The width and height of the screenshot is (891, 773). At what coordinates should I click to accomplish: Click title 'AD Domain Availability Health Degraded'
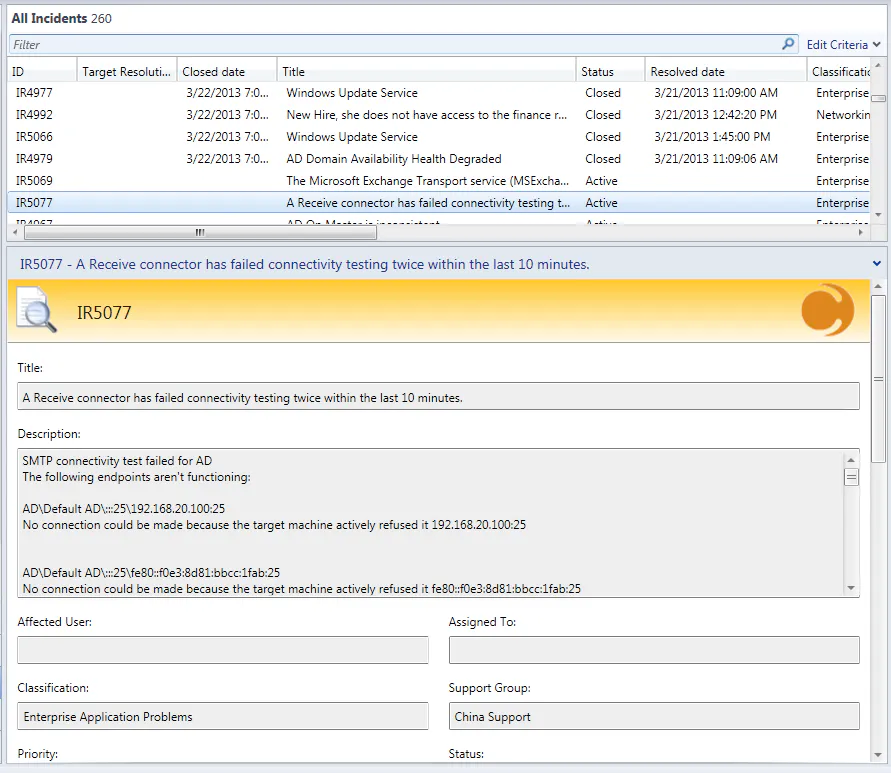coord(394,159)
